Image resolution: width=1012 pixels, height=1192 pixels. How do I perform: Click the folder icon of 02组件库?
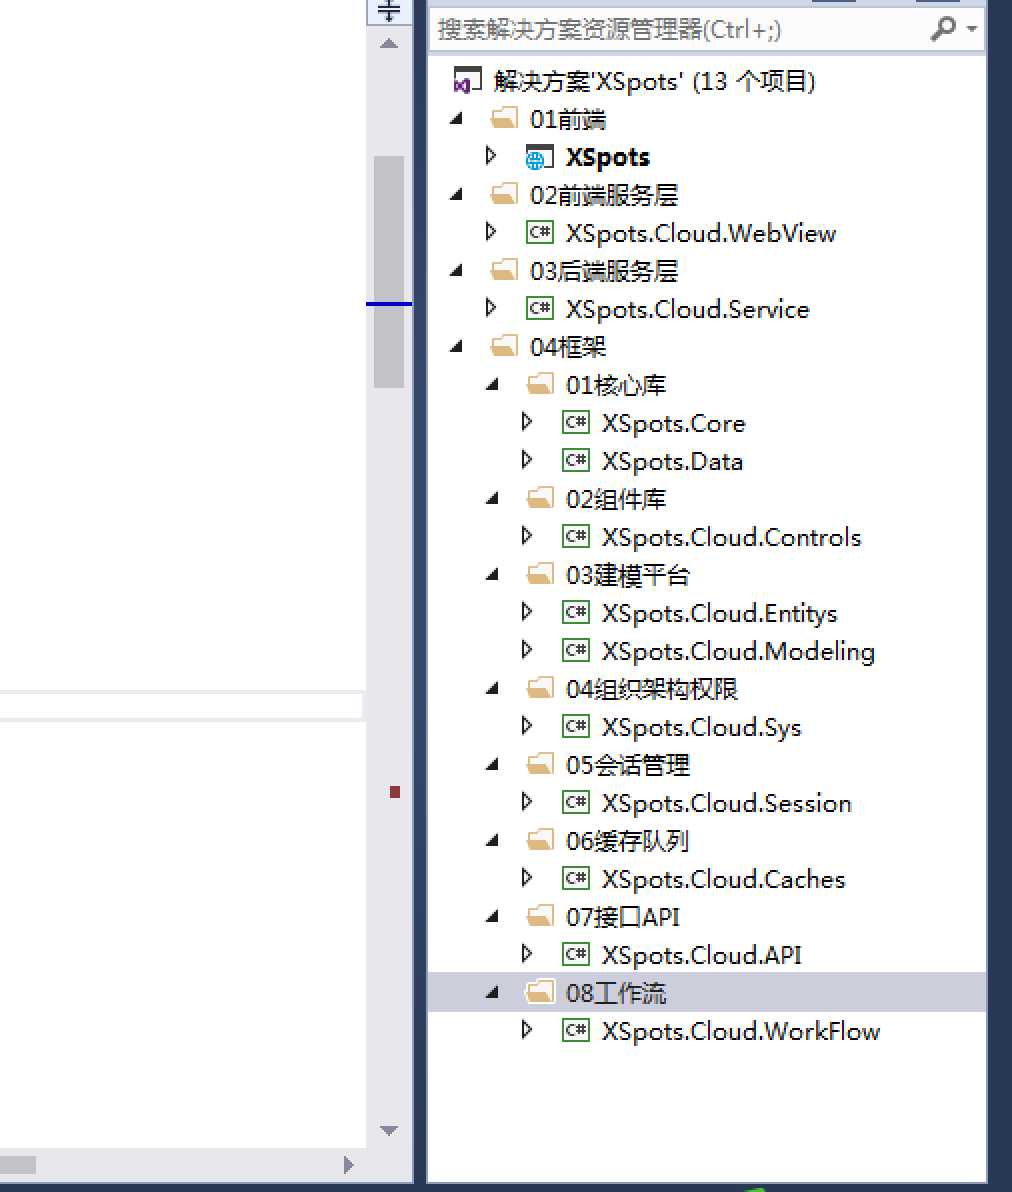pyautogui.click(x=540, y=499)
